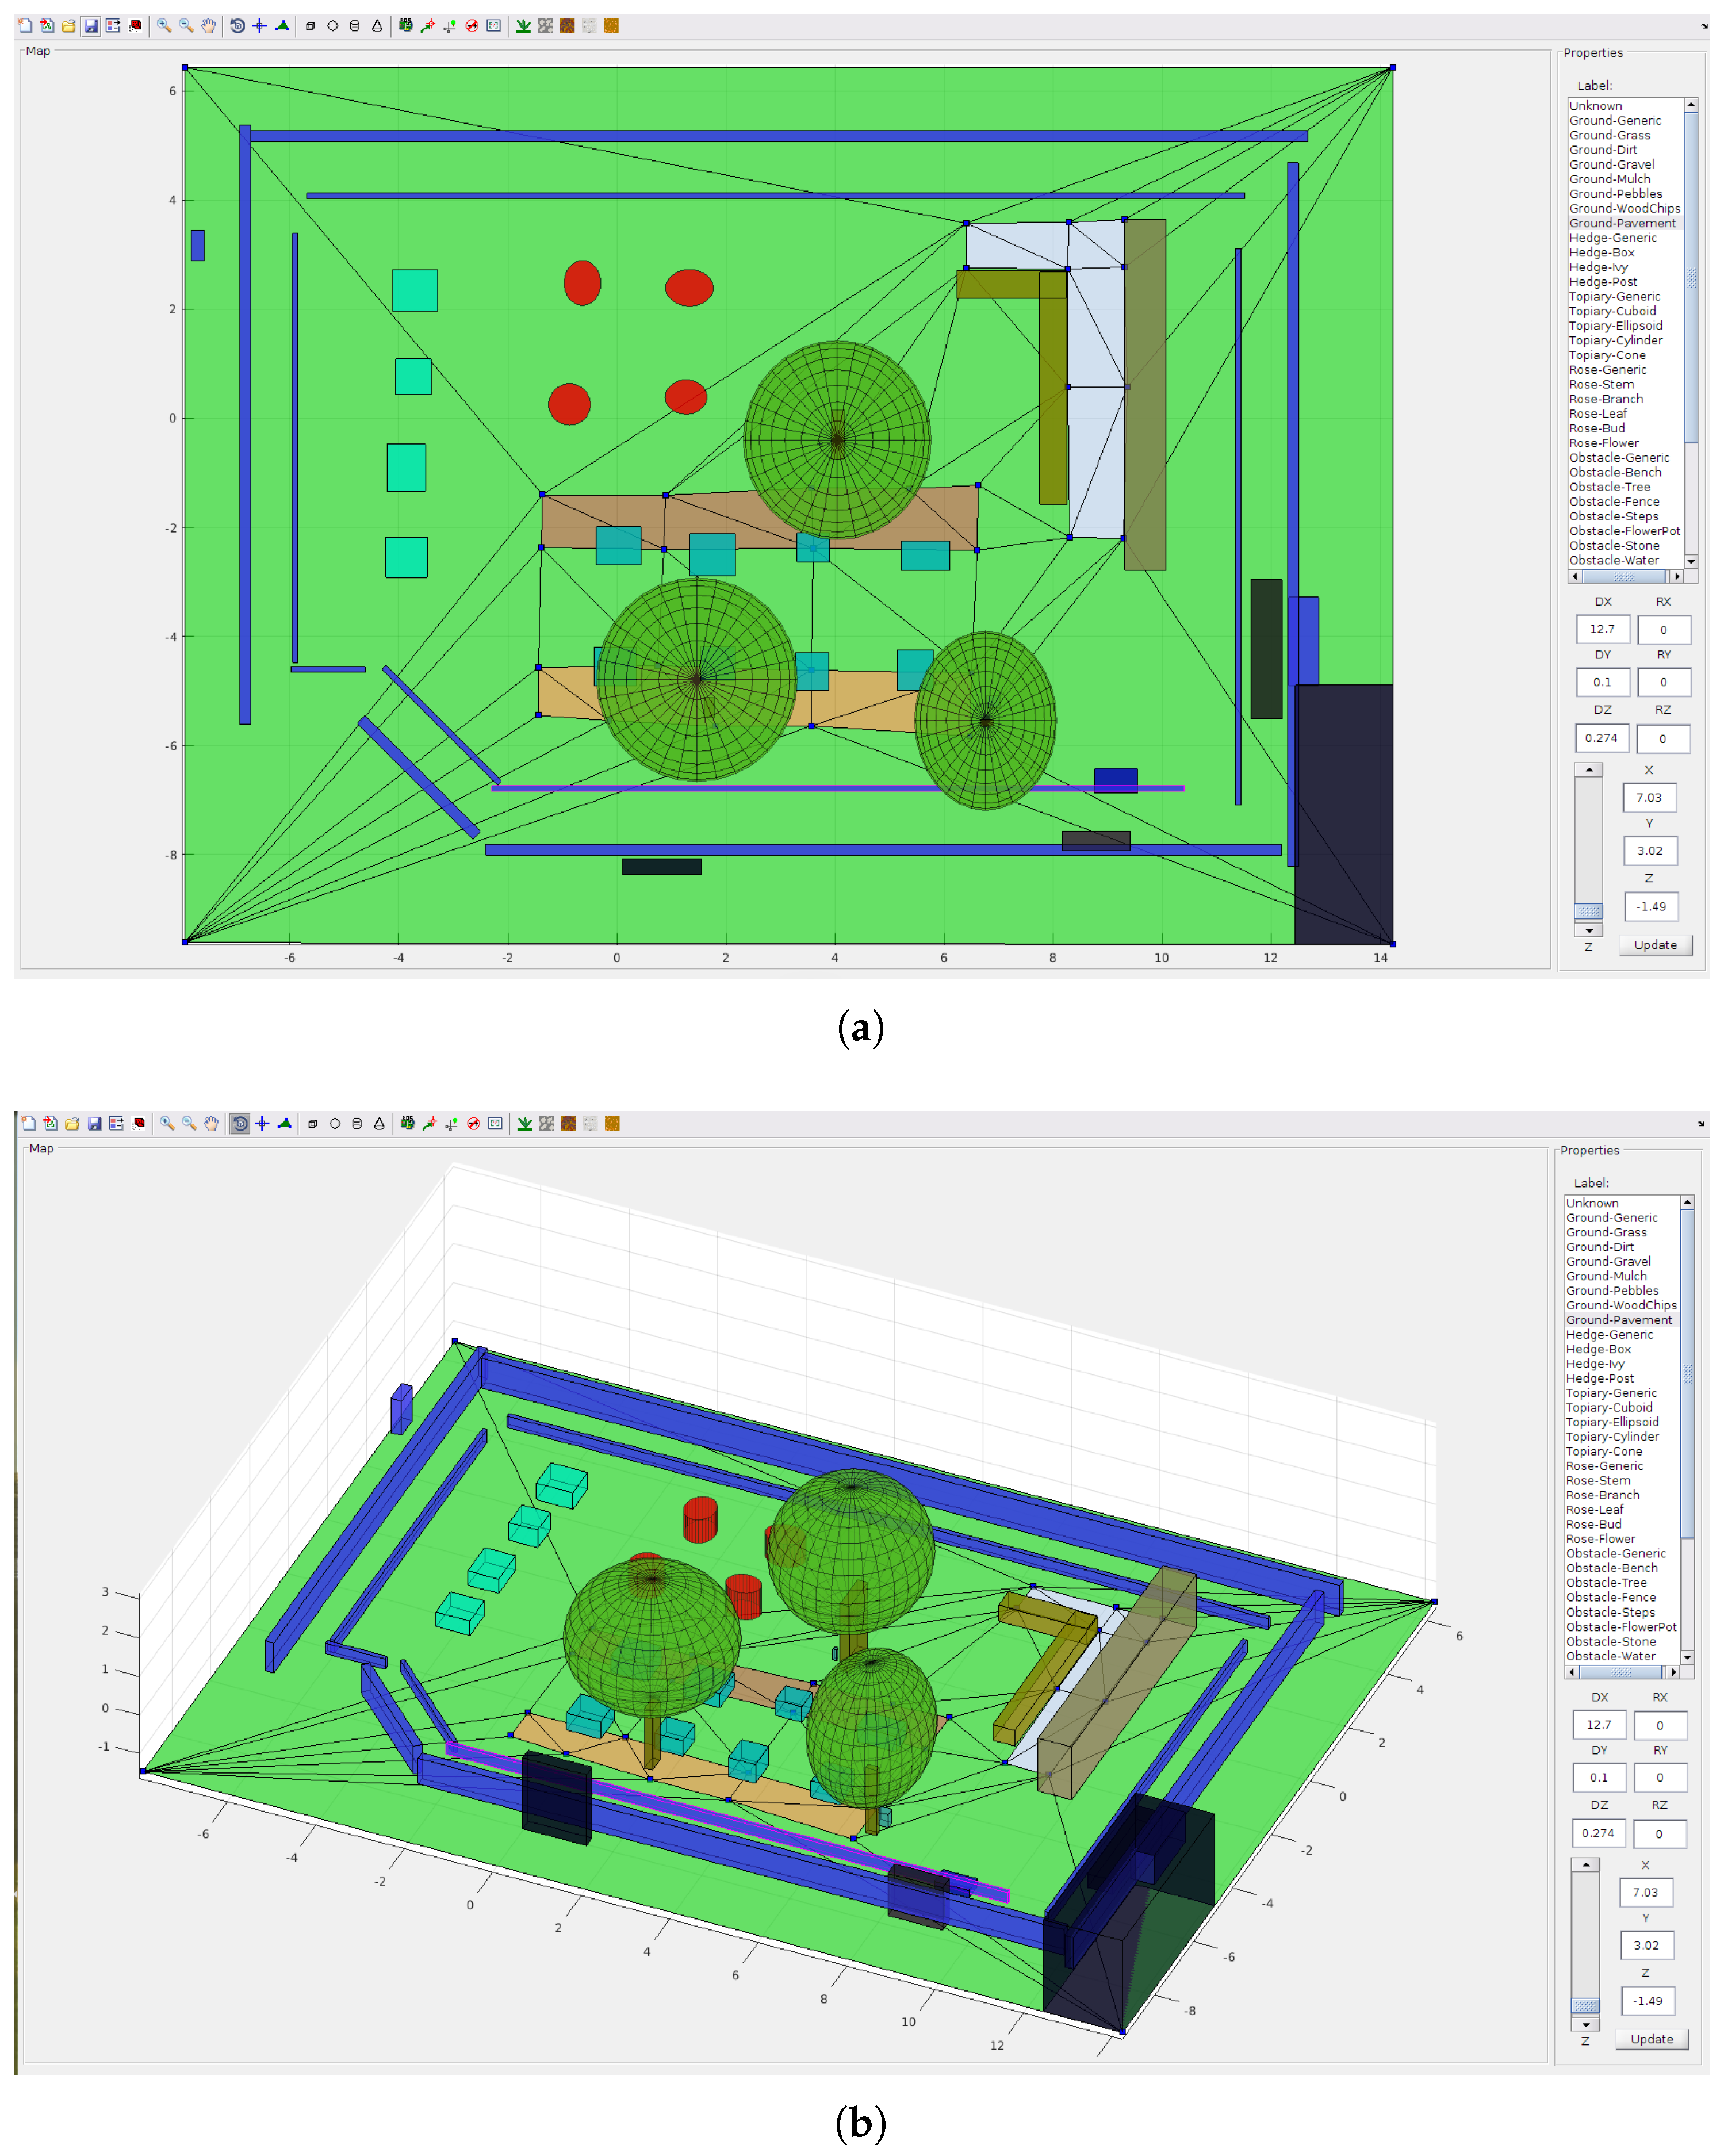Viewport: 1724px width, 2156px height.
Task: Select Topiary-Ellipsoid in the top Label list
Action: (x=1615, y=326)
